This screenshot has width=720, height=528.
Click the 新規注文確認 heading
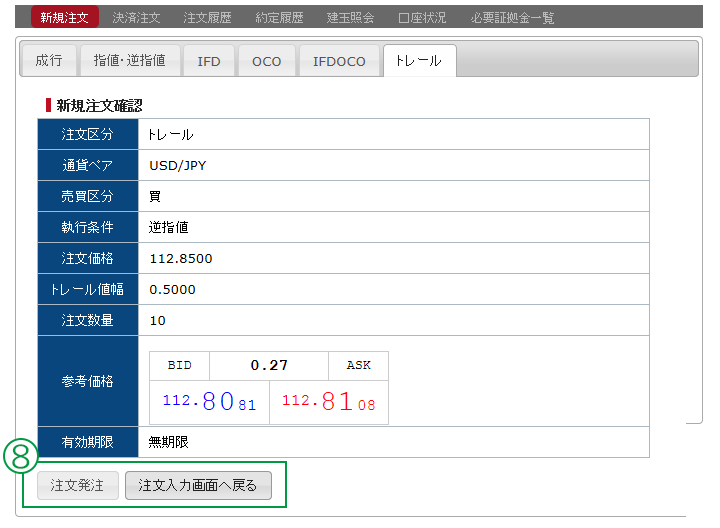99,106
